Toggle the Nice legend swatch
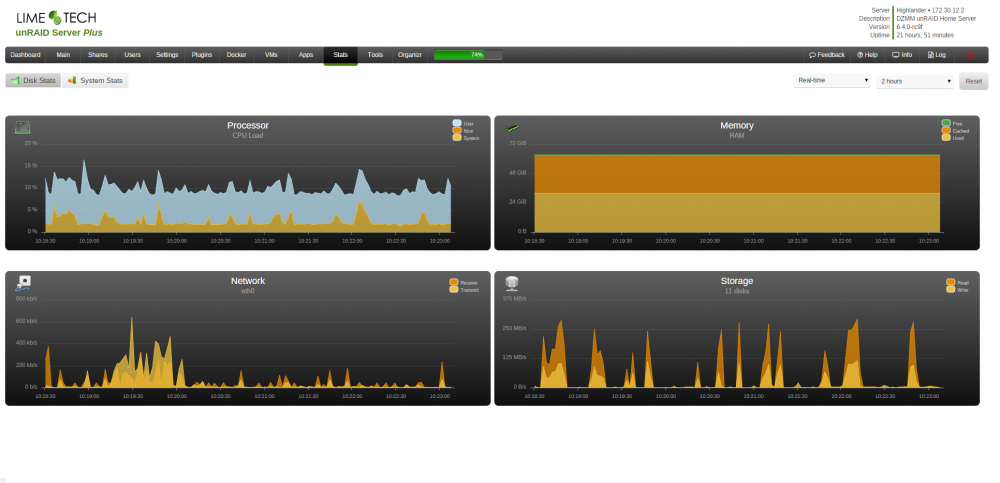Screen dimensions: 1000x483 (x=457, y=130)
